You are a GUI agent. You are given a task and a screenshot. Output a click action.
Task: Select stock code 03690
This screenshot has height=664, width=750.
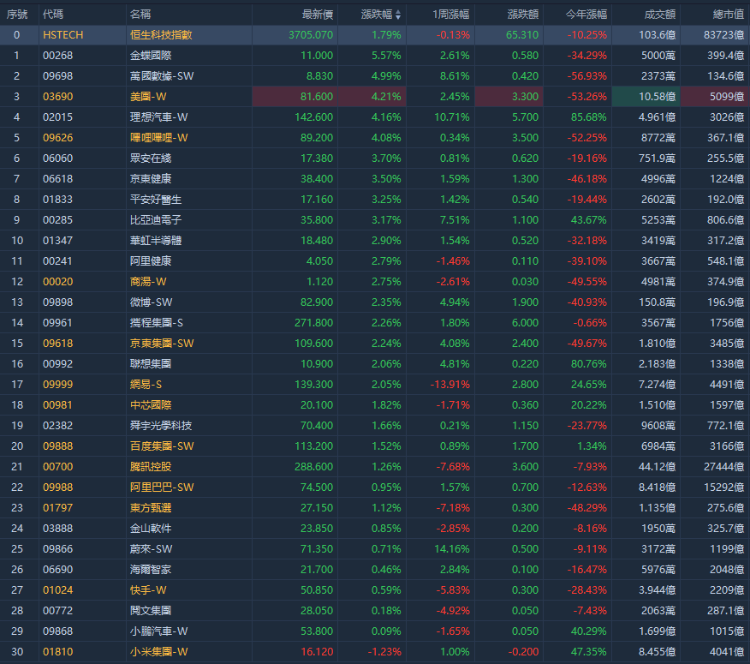pyautogui.click(x=58, y=97)
